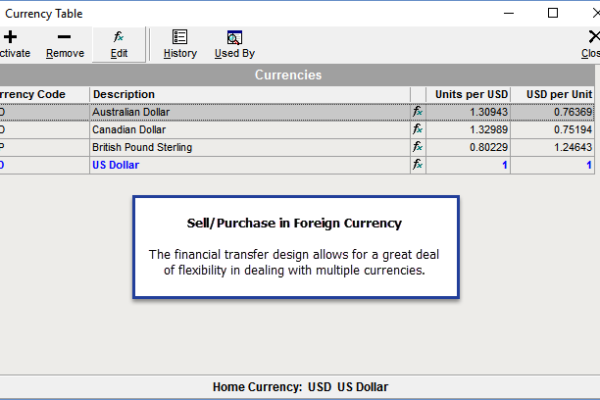The height and width of the screenshot is (400, 600).
Task: Click the fx icon in US Dollar row
Action: click(418, 165)
